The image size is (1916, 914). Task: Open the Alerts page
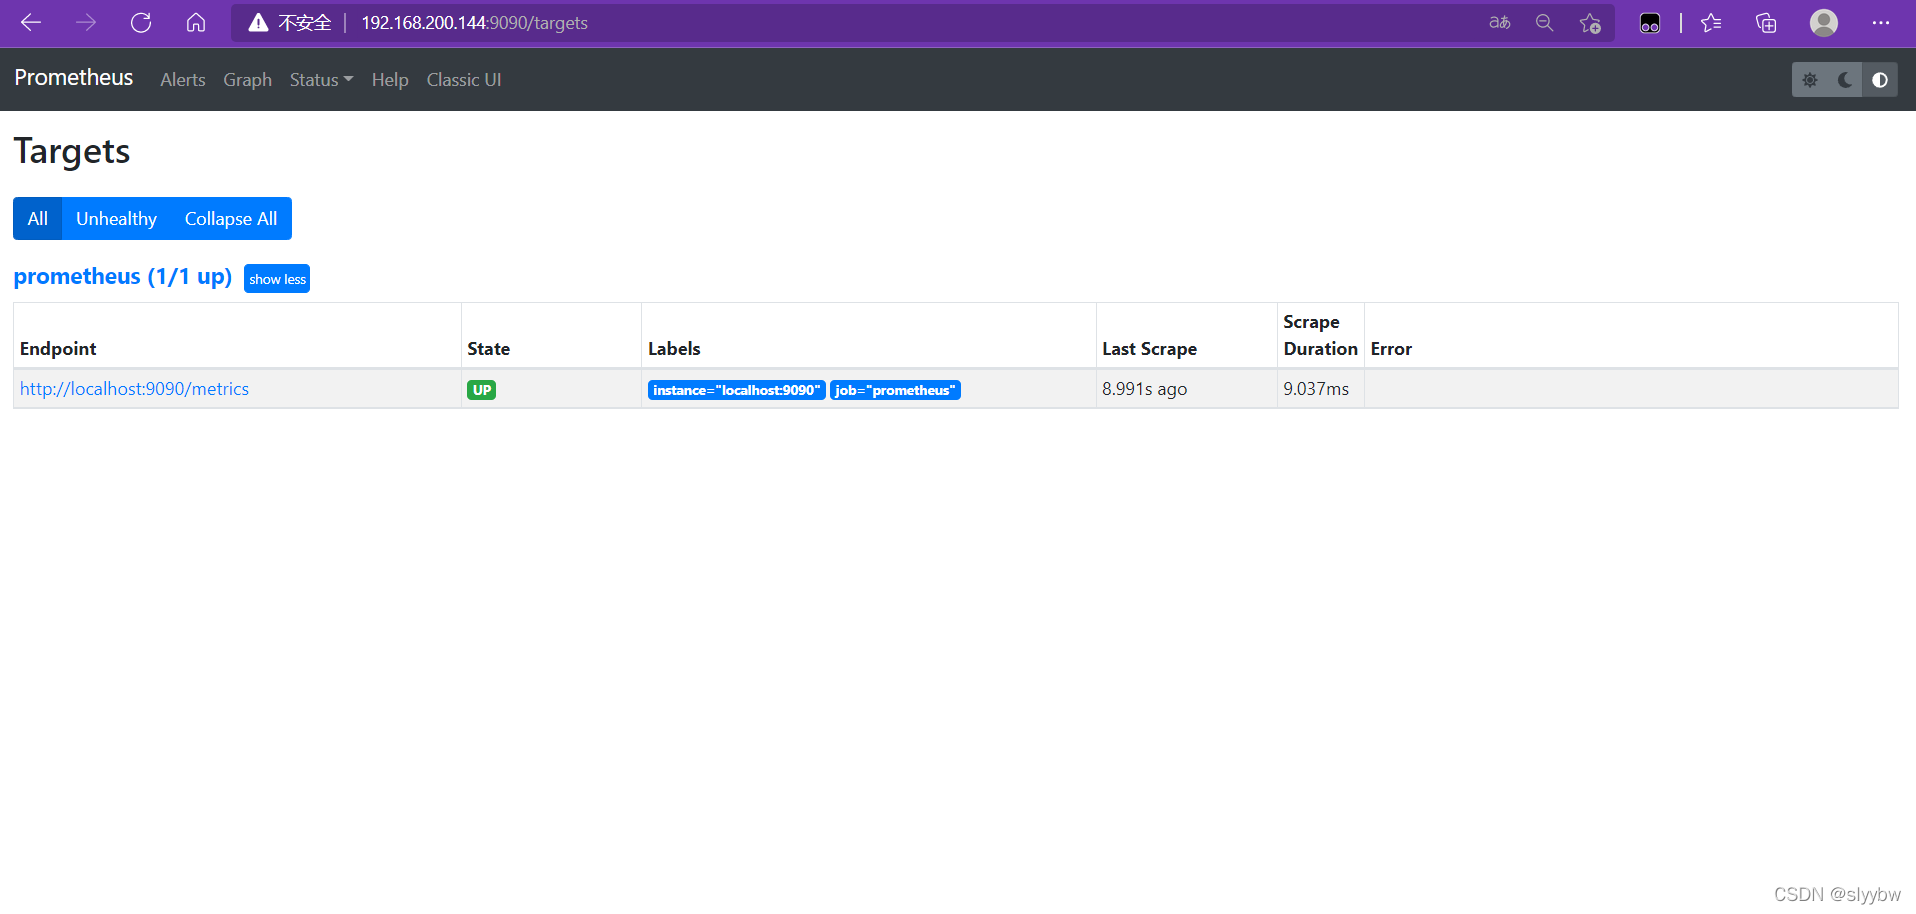click(183, 80)
